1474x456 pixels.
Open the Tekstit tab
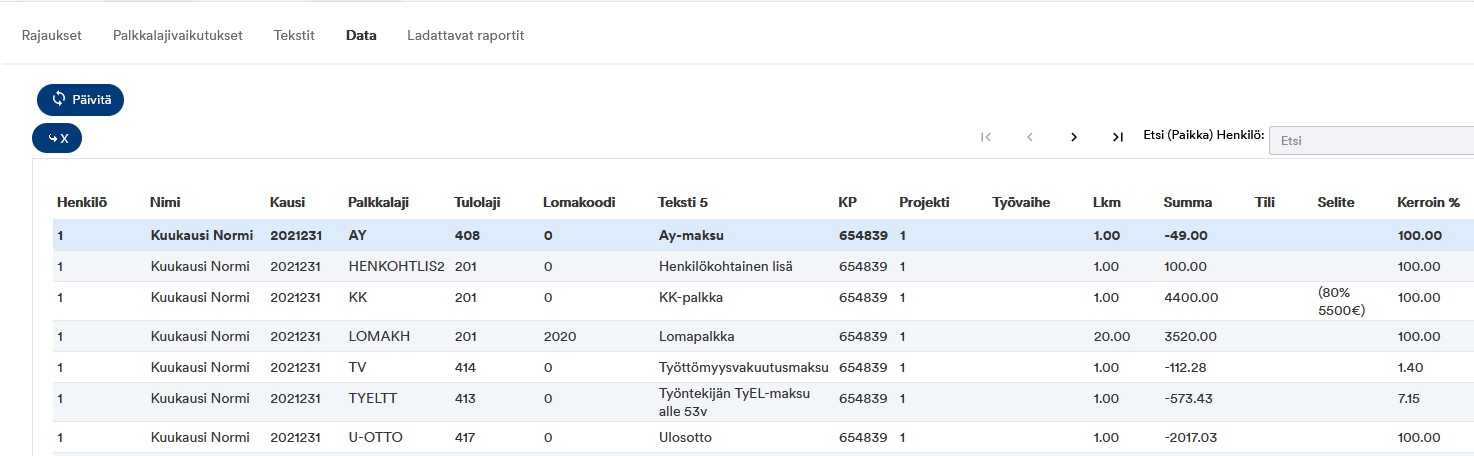(294, 35)
